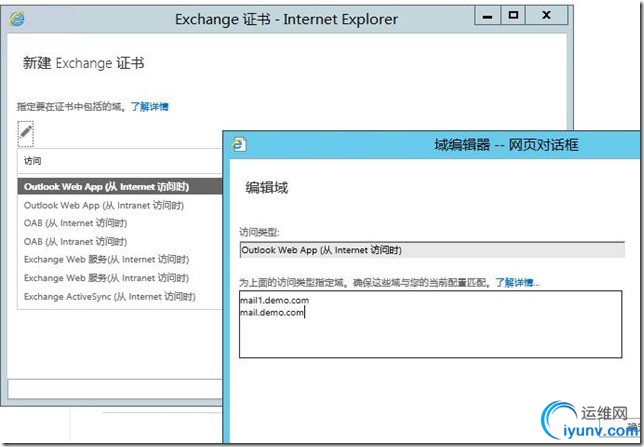Click the IE page icon in 域编辑器 dialog title bar

[239, 145]
